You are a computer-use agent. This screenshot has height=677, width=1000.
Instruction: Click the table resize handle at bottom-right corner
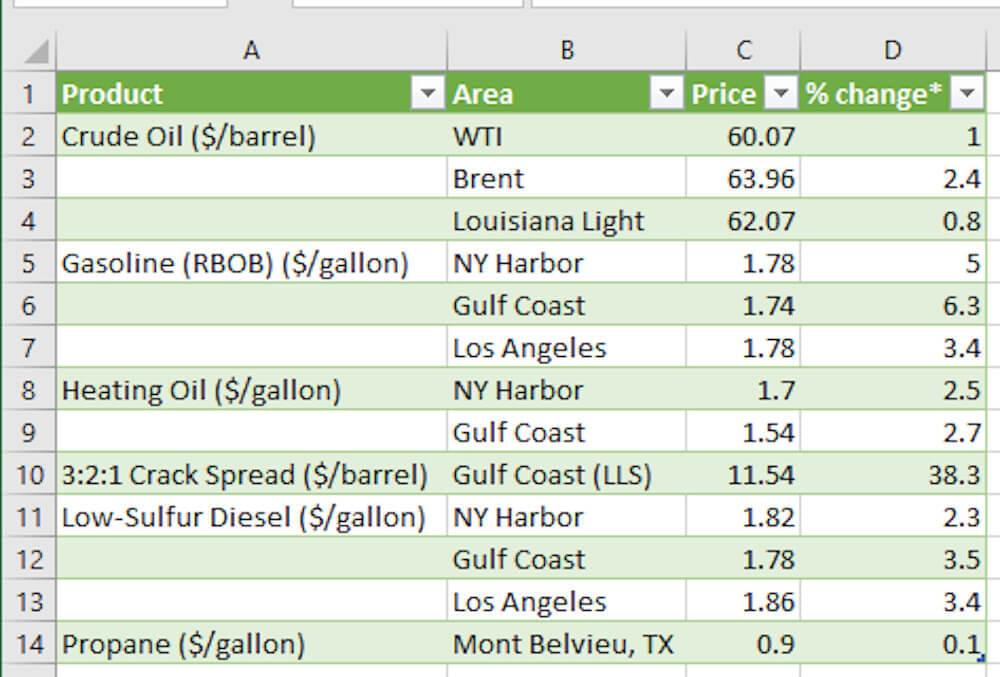tap(983, 658)
